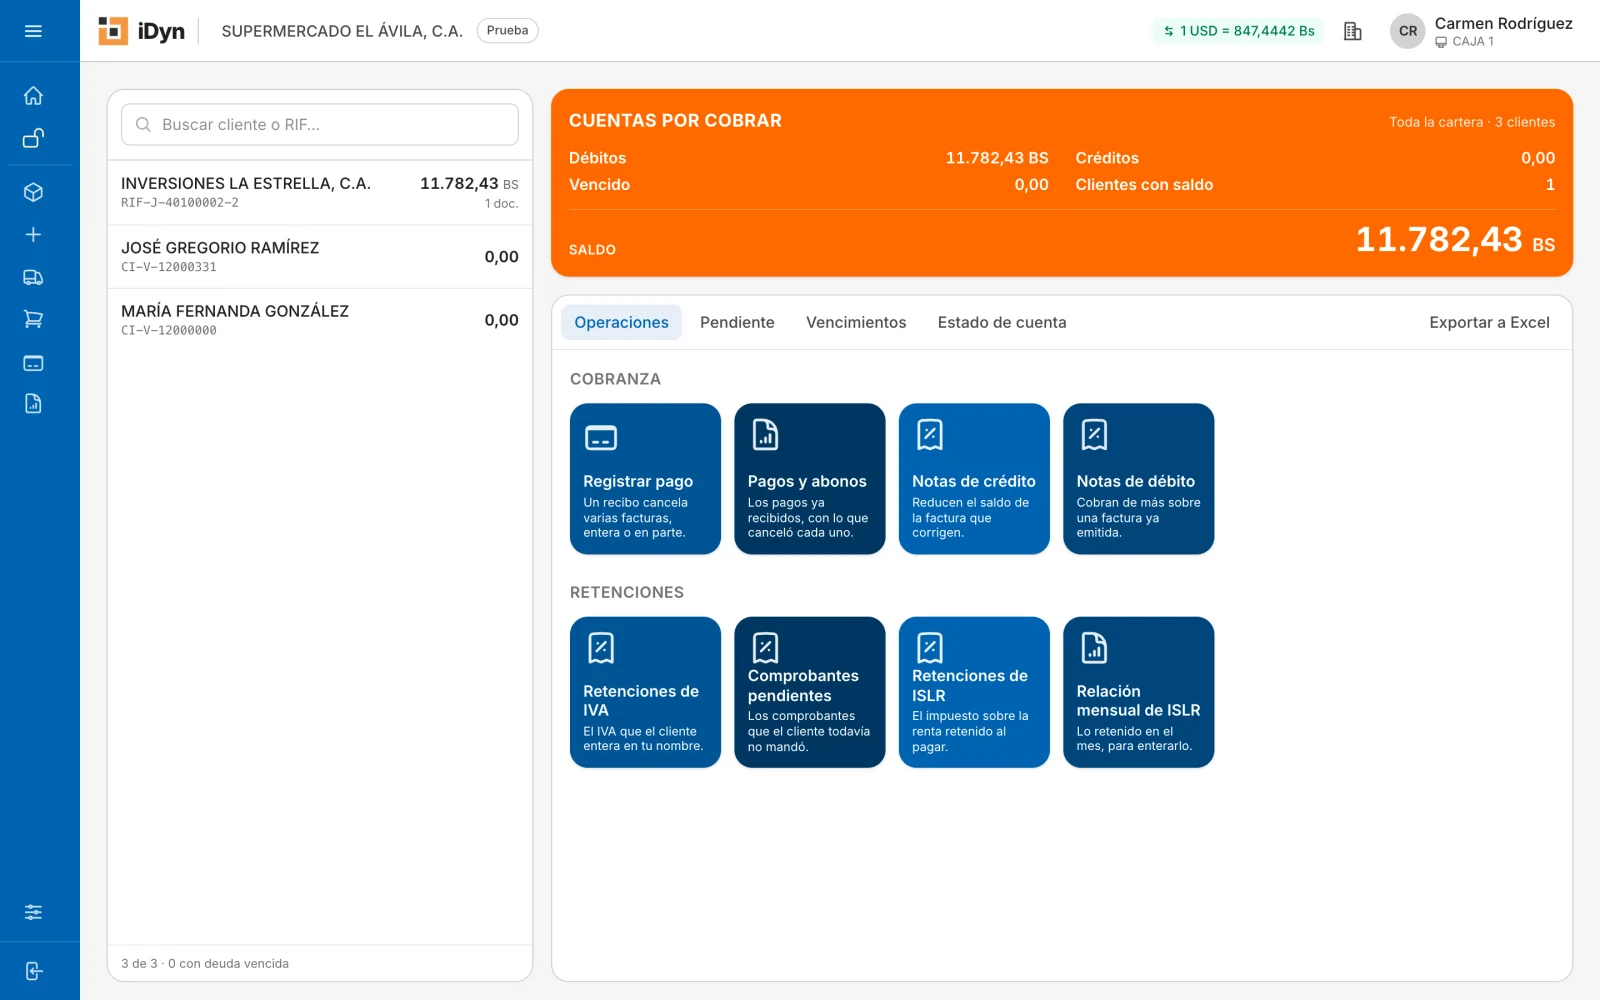Open the hamburger menu

(x=33, y=31)
